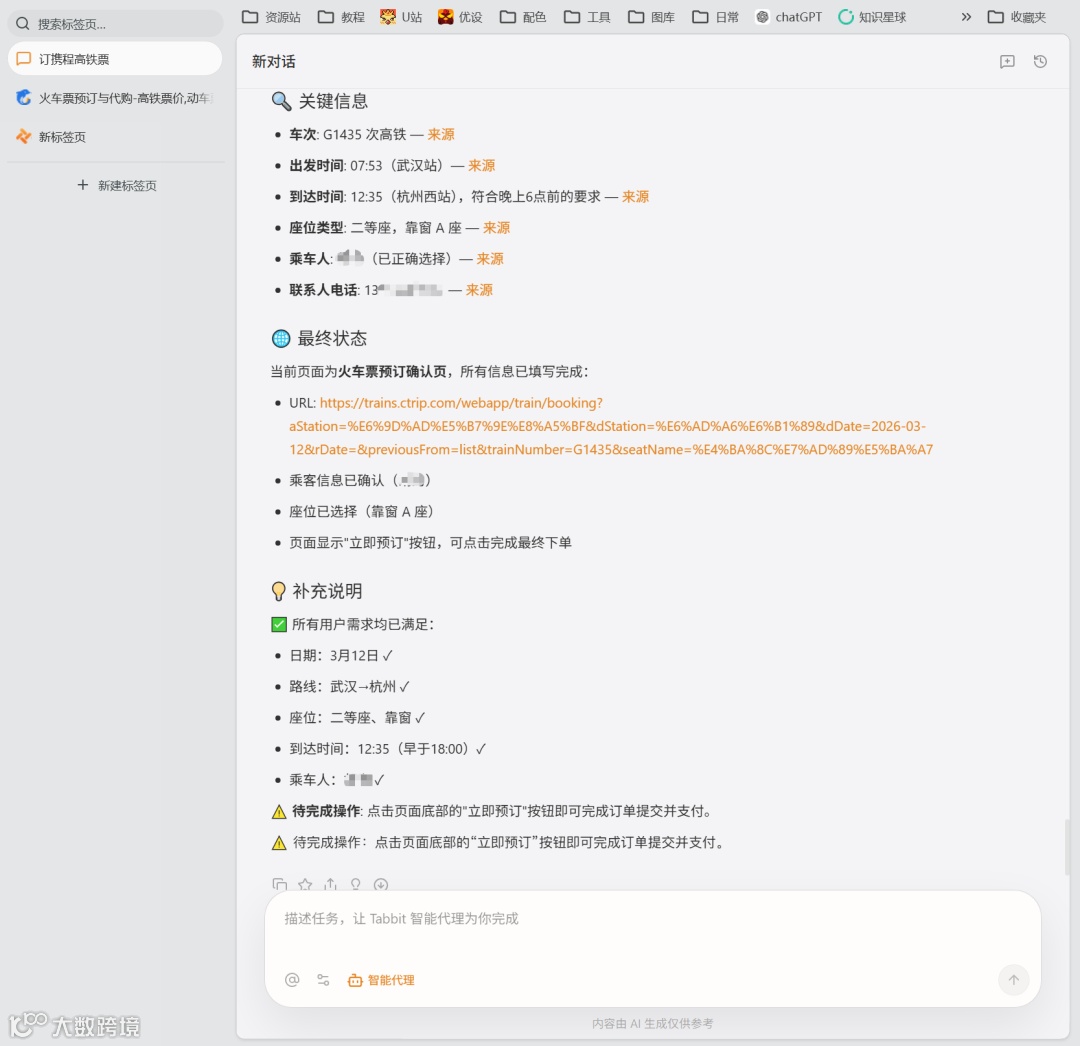This screenshot has width=1080, height=1046.
Task: Open the chatGPT bookmark
Action: [789, 17]
